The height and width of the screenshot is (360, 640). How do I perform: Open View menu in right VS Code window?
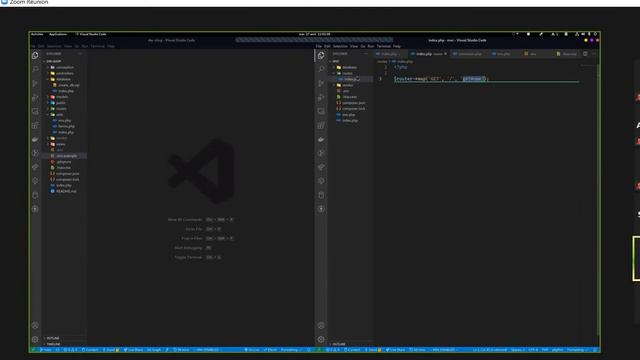(x=354, y=46)
